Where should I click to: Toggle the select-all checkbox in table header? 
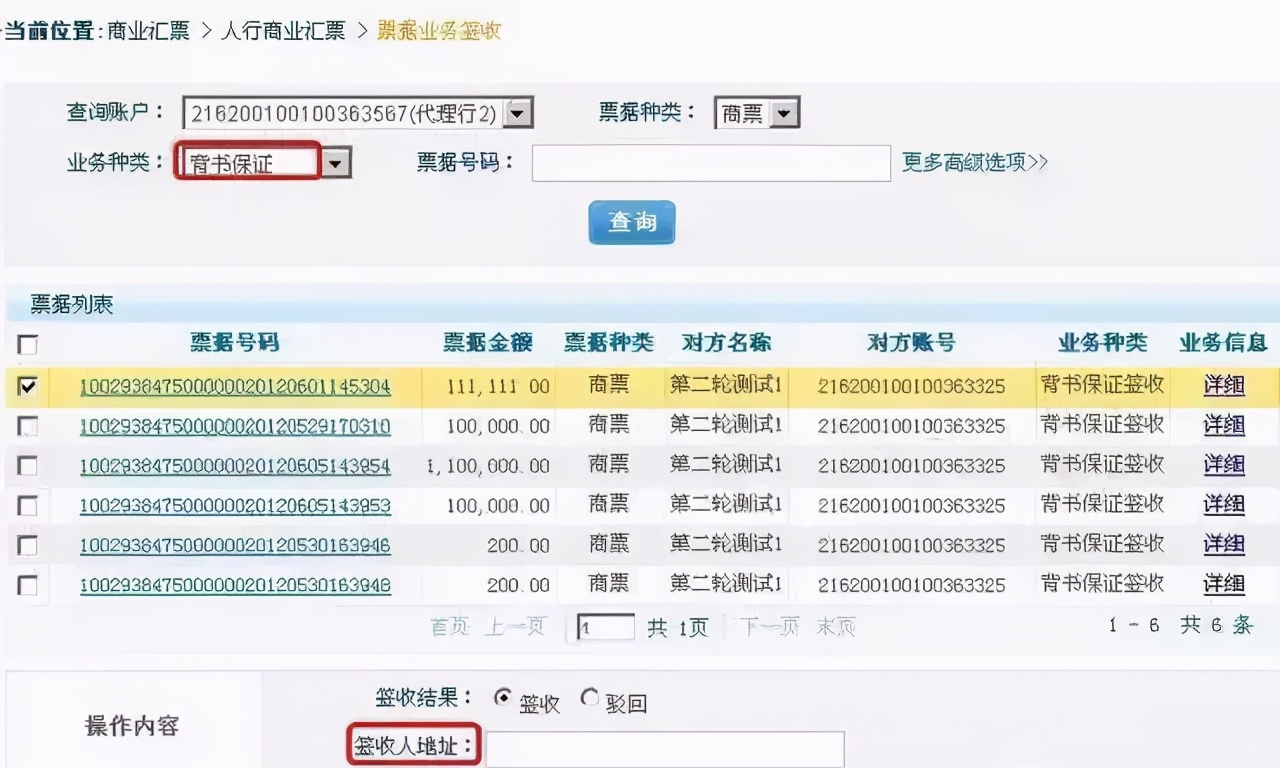(27, 343)
